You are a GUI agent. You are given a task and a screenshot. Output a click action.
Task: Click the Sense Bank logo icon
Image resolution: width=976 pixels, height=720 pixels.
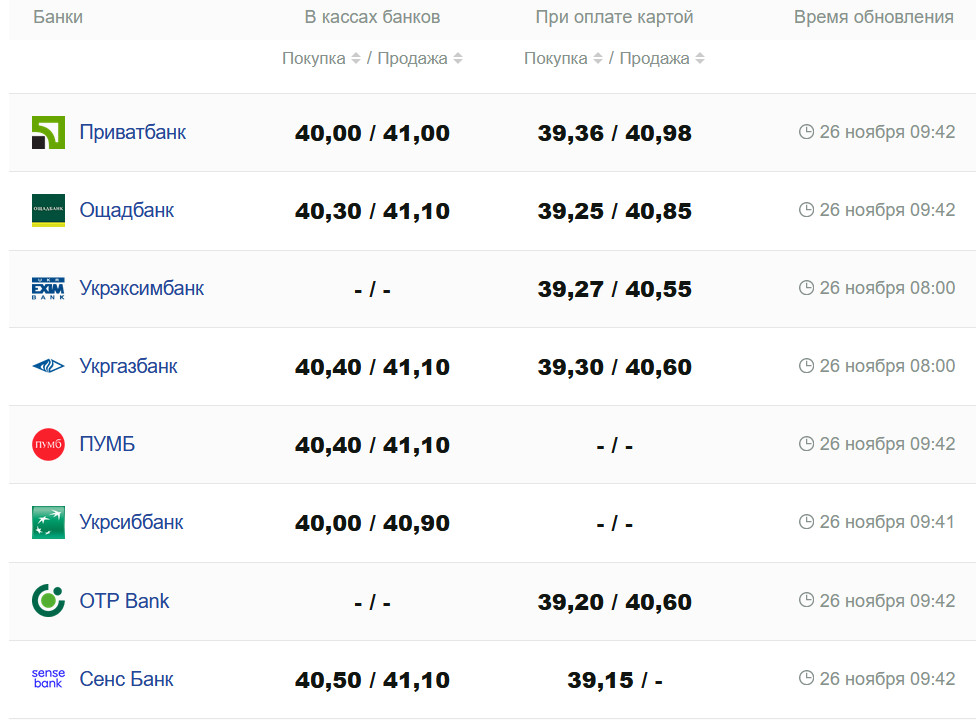coord(48,679)
